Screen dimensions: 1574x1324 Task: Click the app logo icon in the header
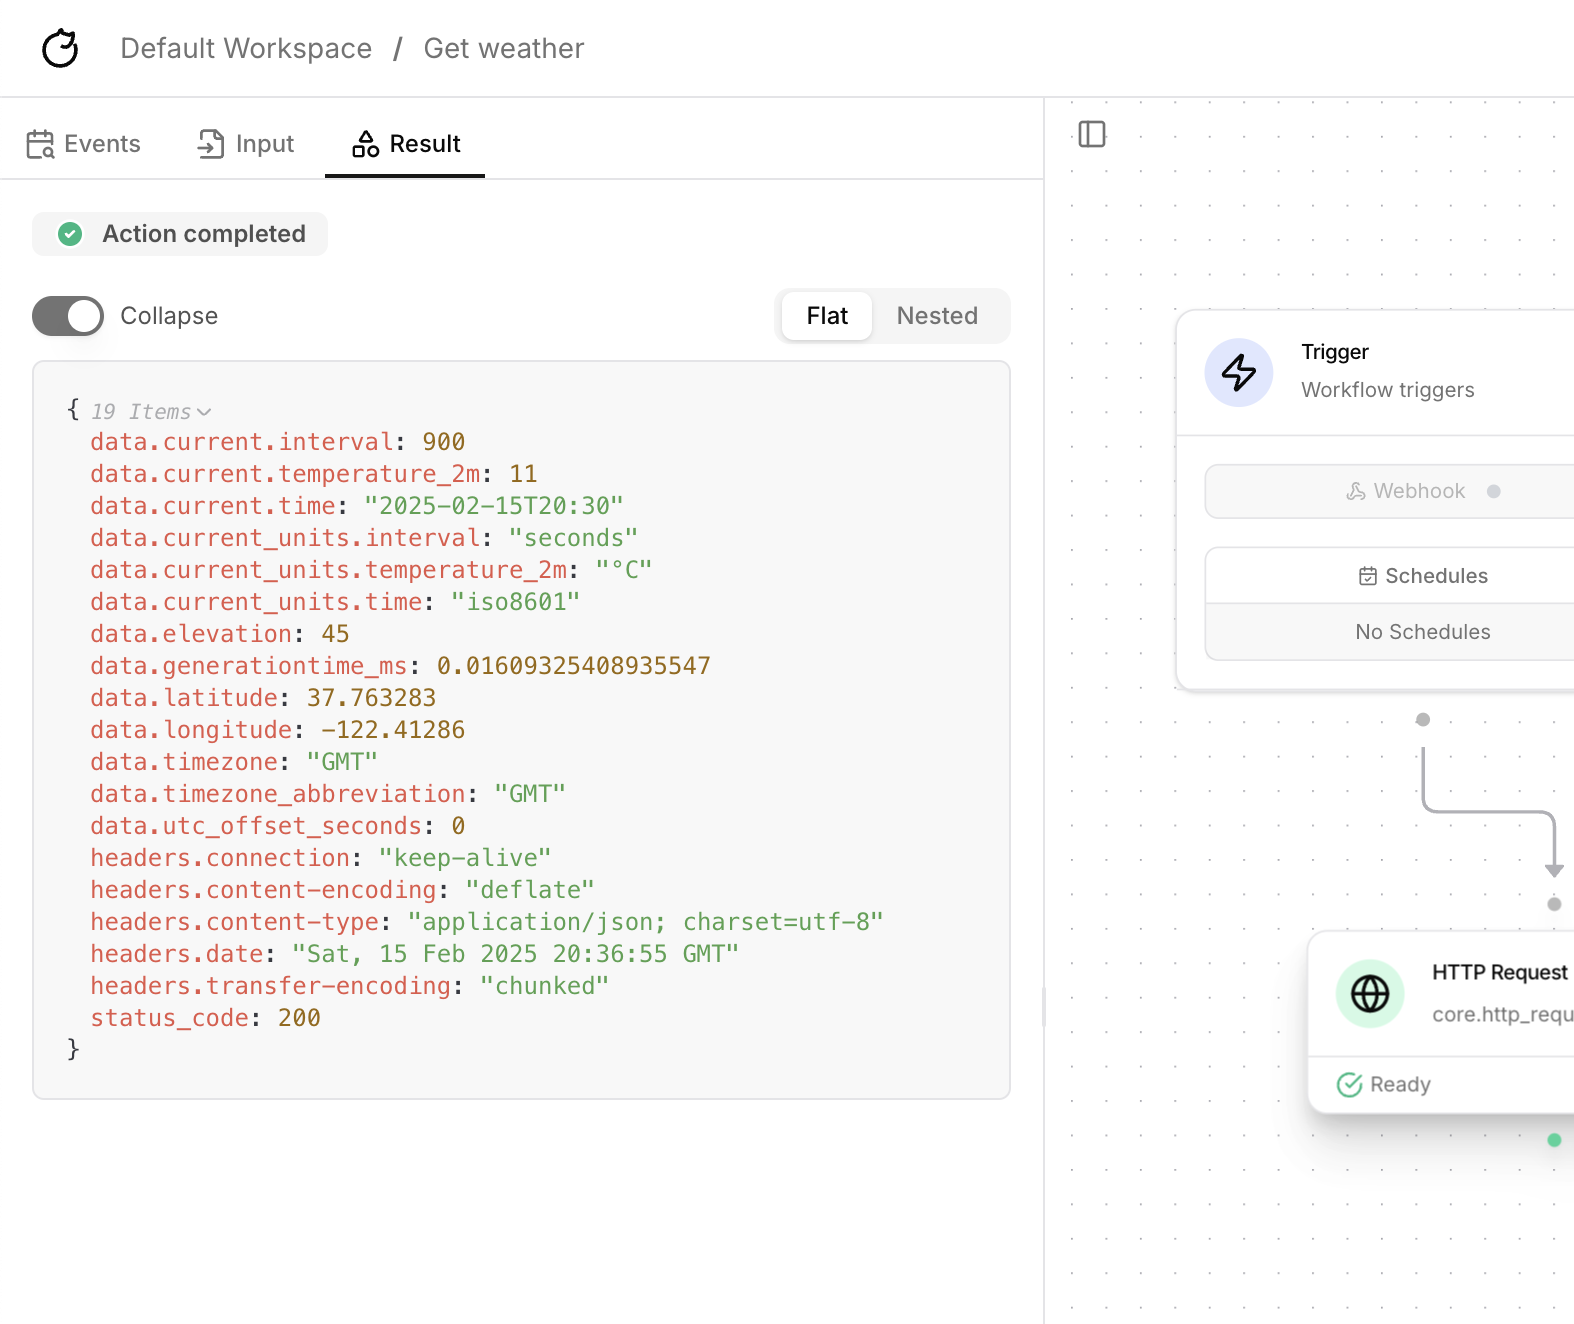pos(60,48)
